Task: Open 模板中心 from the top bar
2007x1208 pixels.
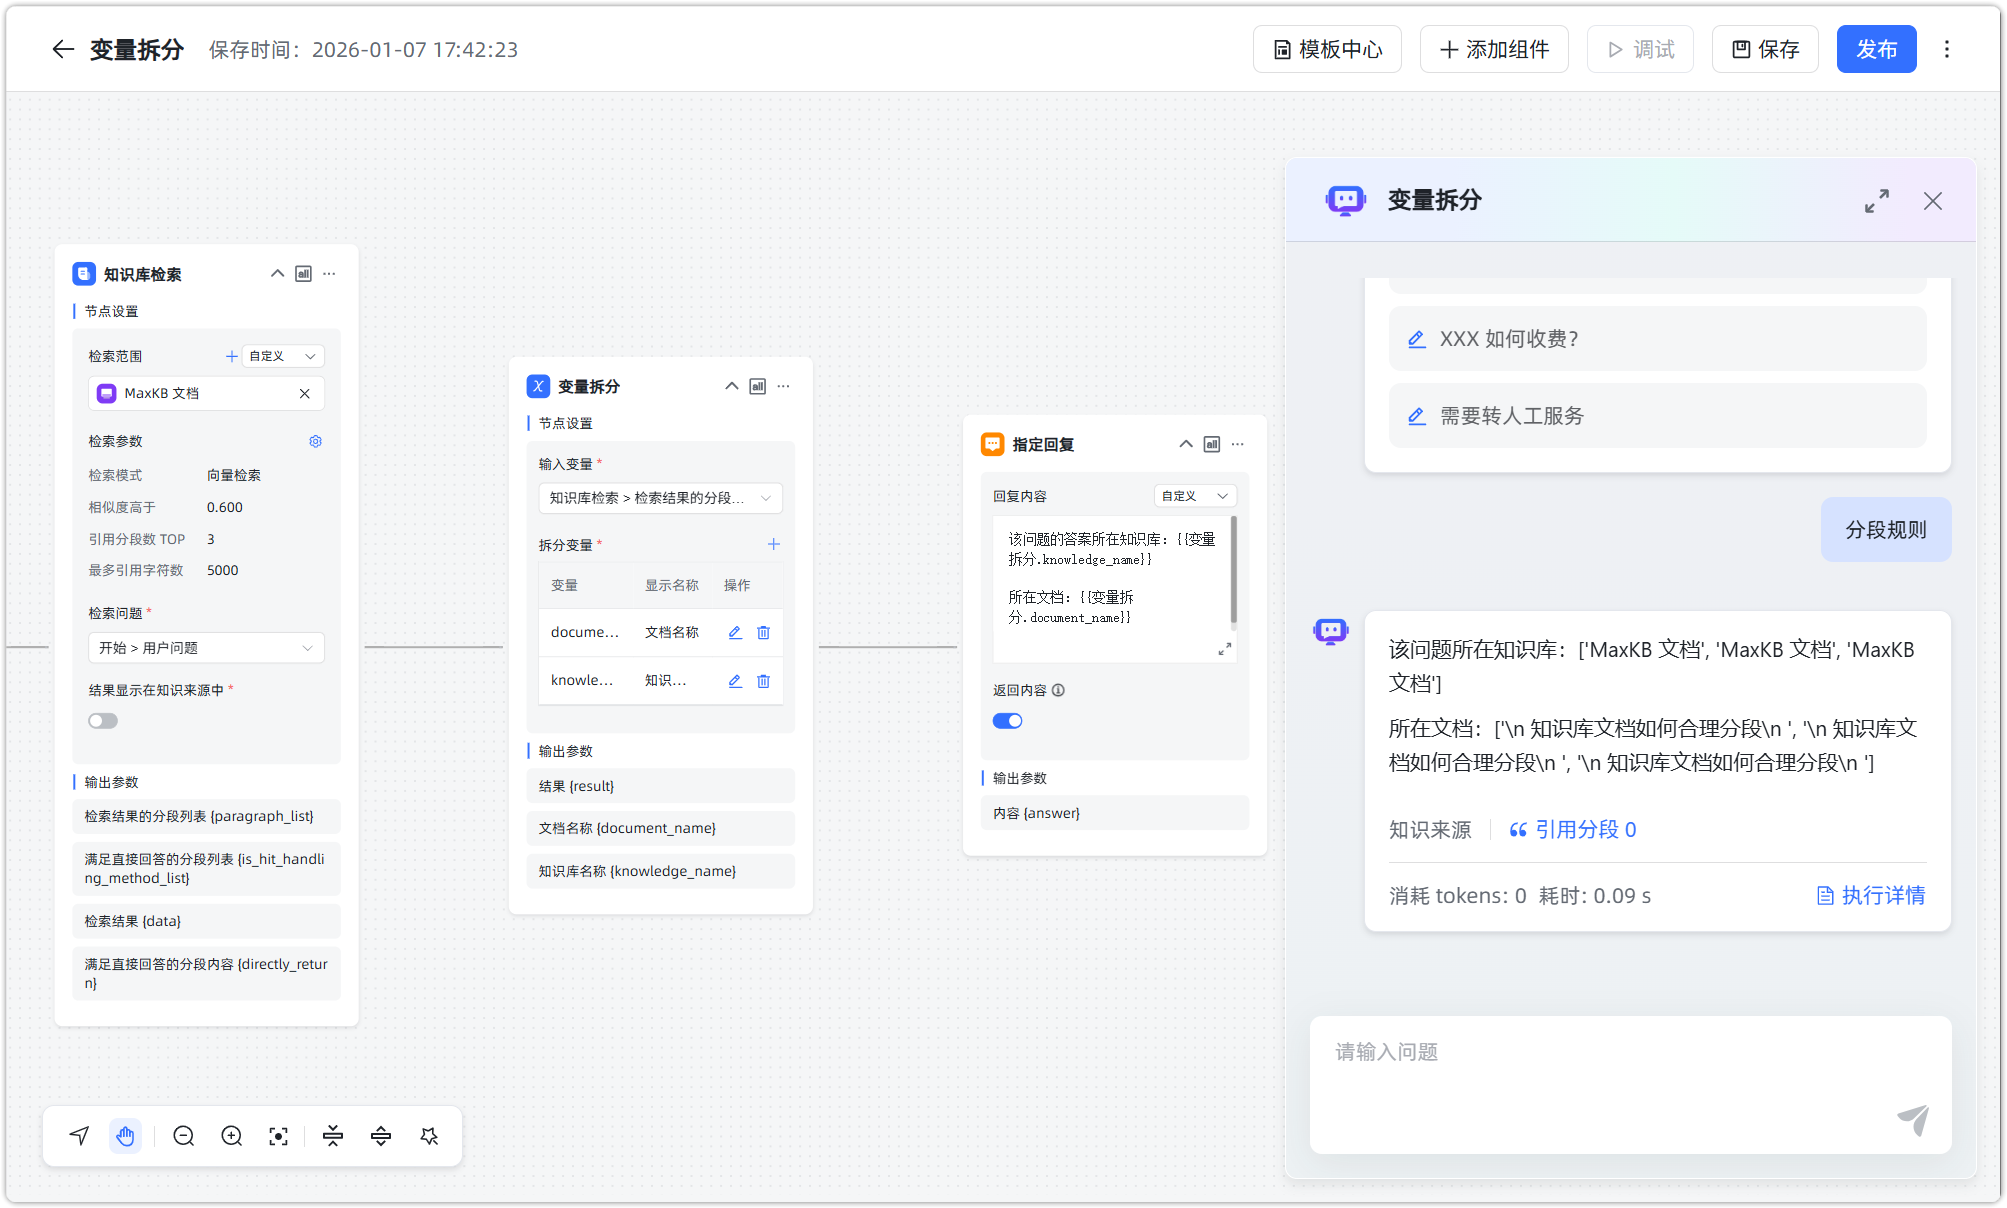Action: click(x=1327, y=49)
